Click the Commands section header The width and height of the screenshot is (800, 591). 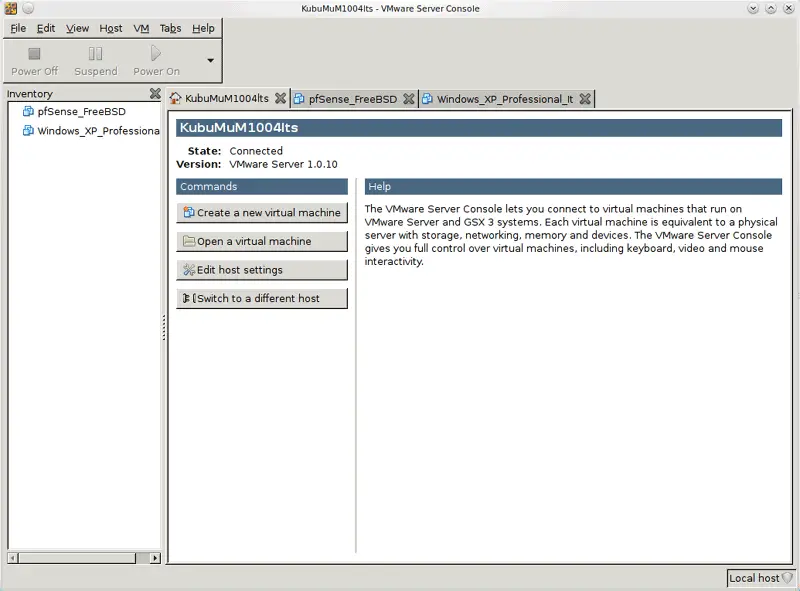click(x=262, y=186)
